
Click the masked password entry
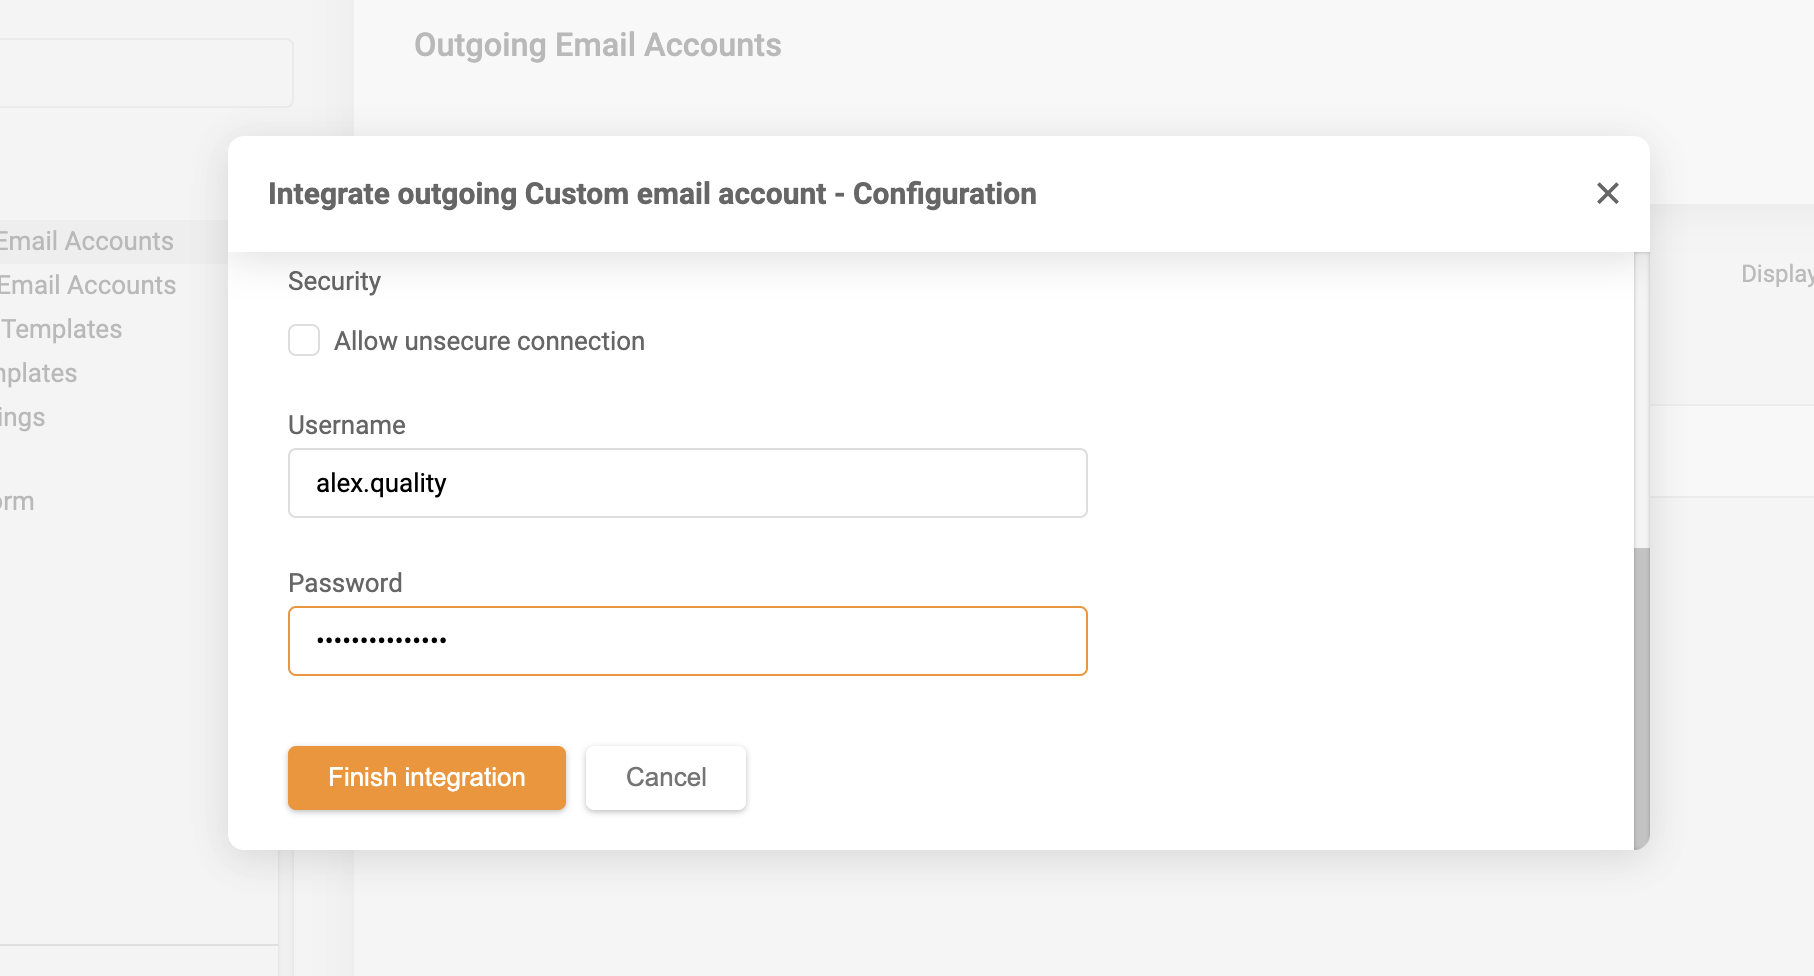pyautogui.click(x=687, y=640)
